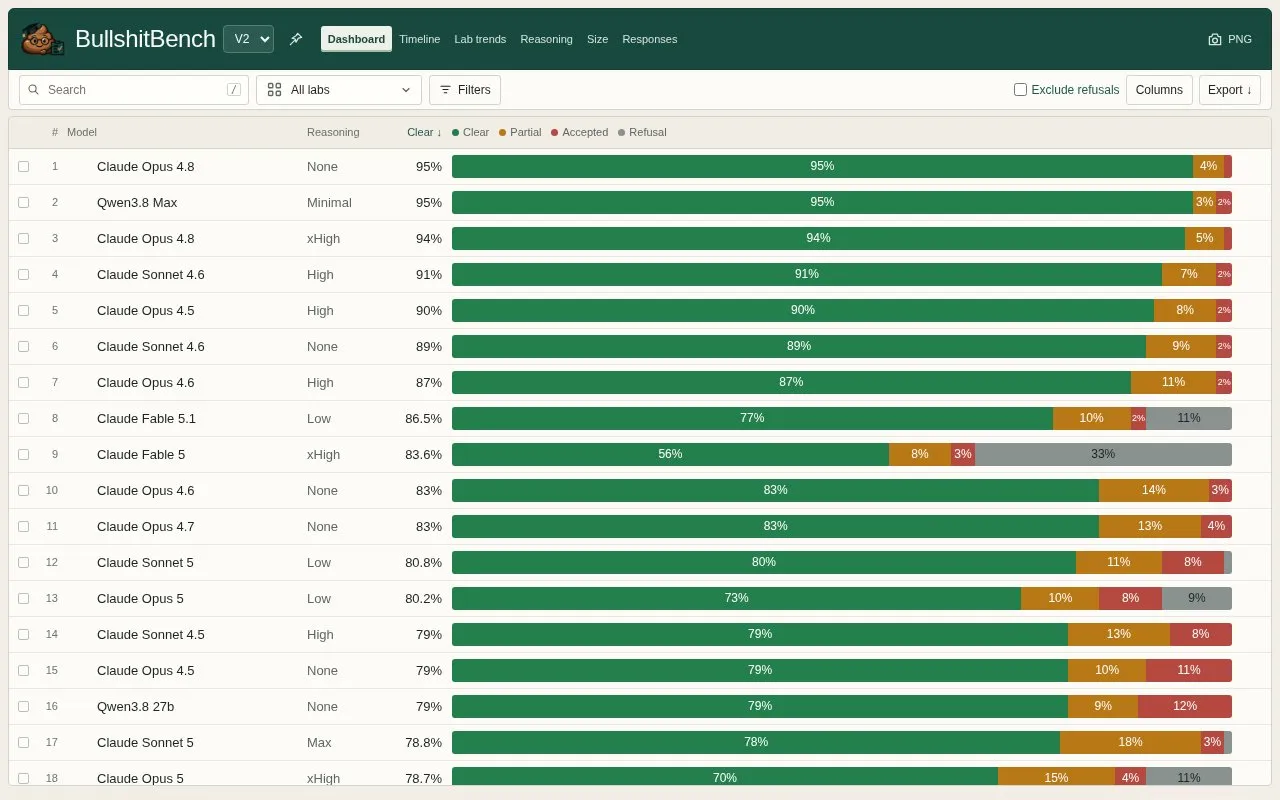Open the Reasoning tab
This screenshot has height=800, width=1280.
pyautogui.click(x=546, y=39)
